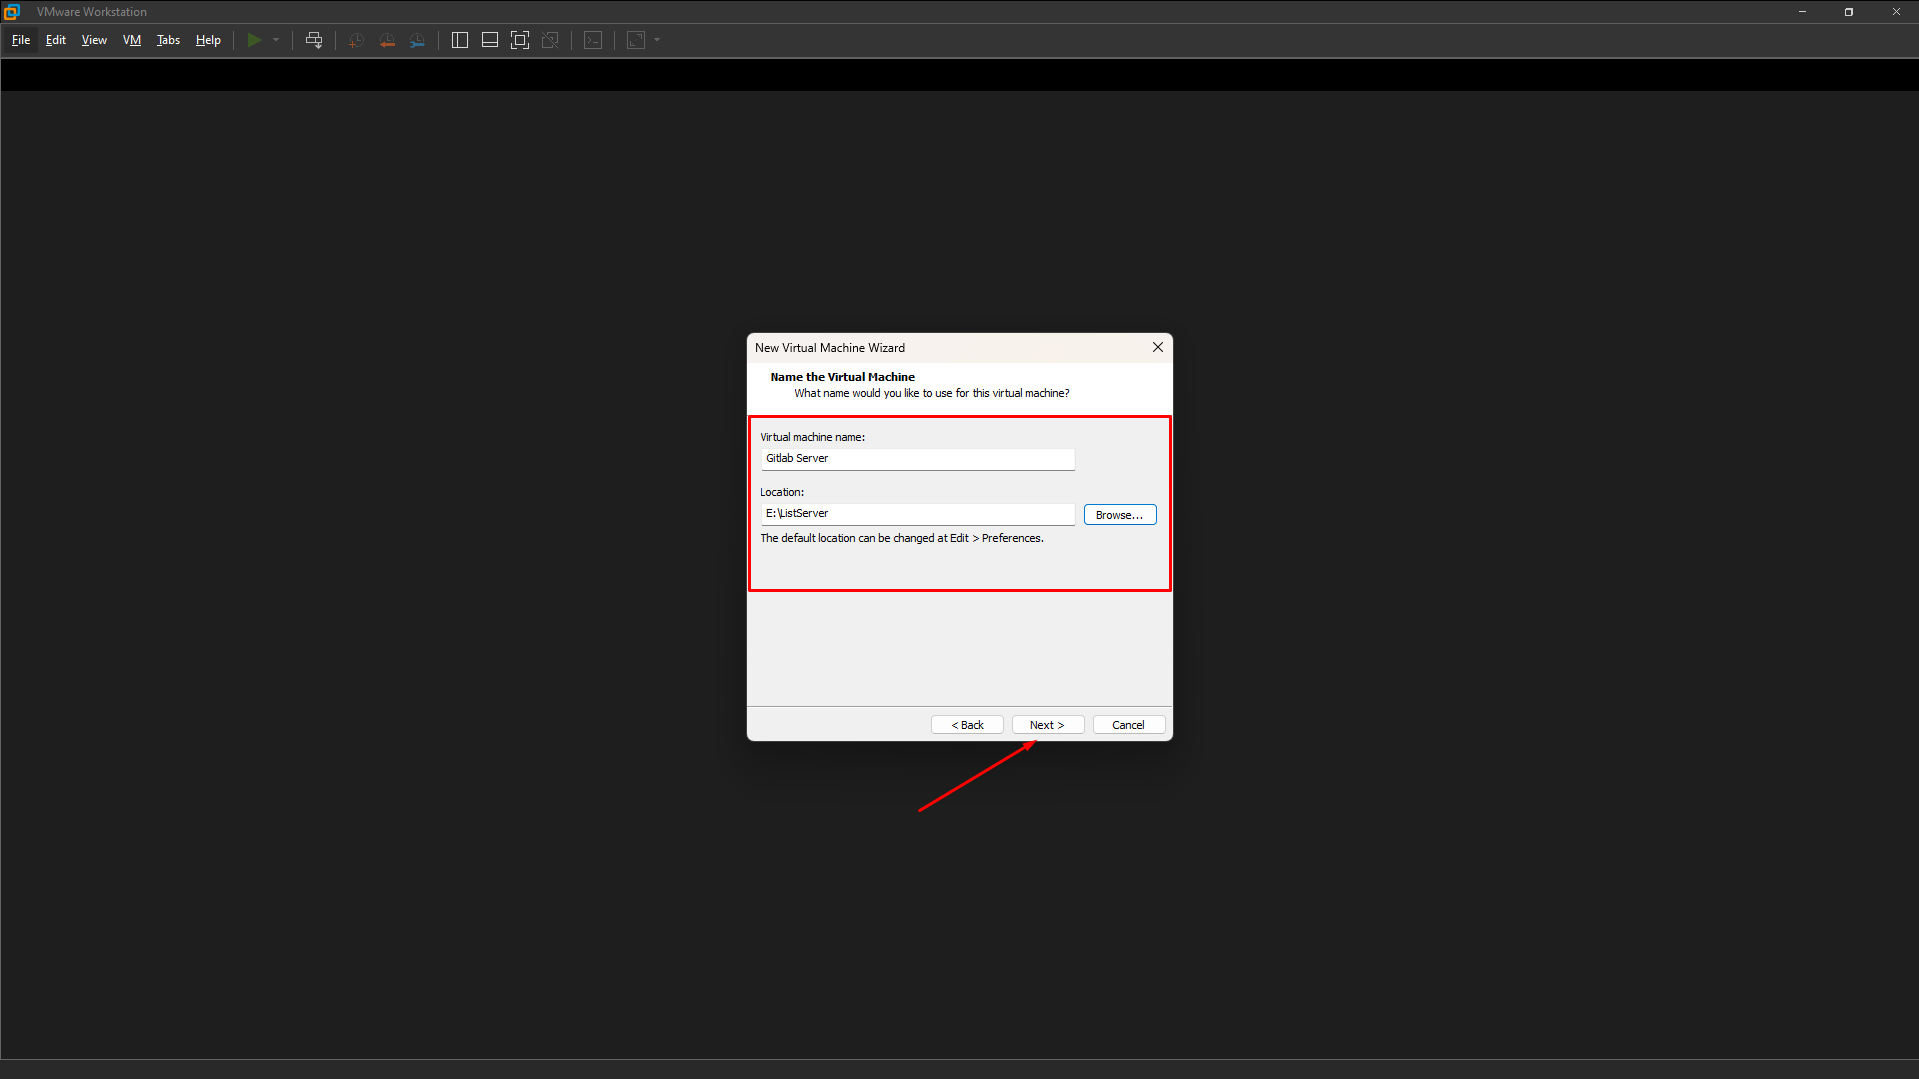Click the Next button in wizard

coord(1047,725)
